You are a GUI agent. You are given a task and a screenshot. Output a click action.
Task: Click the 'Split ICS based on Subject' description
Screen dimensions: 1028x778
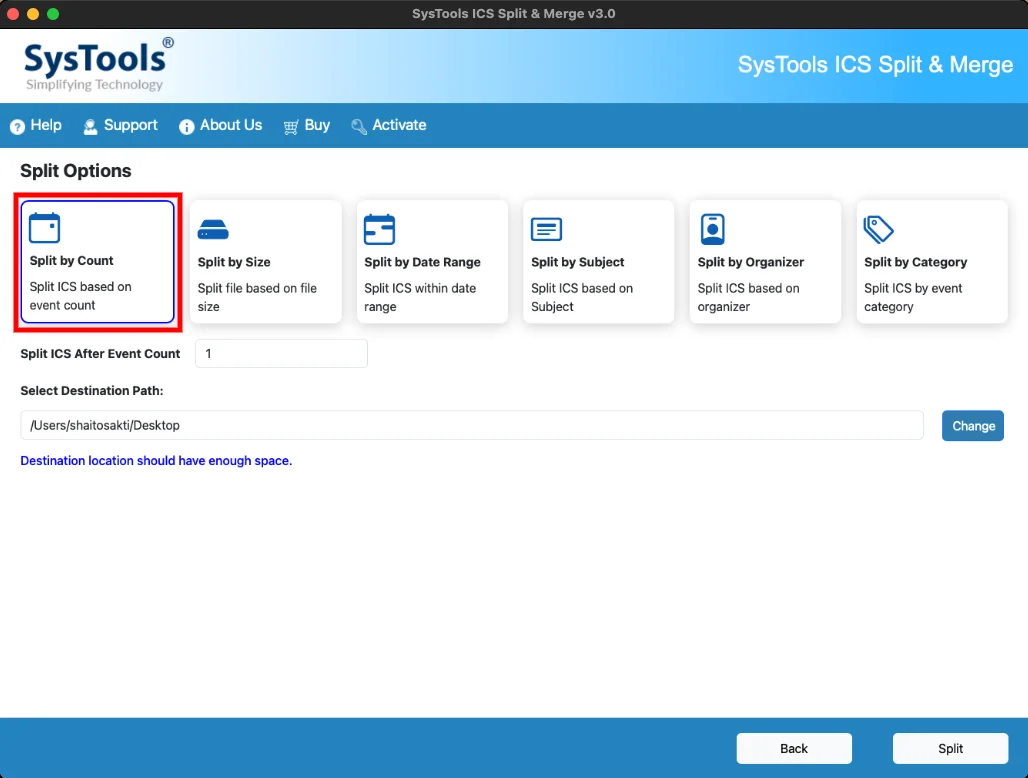(582, 298)
